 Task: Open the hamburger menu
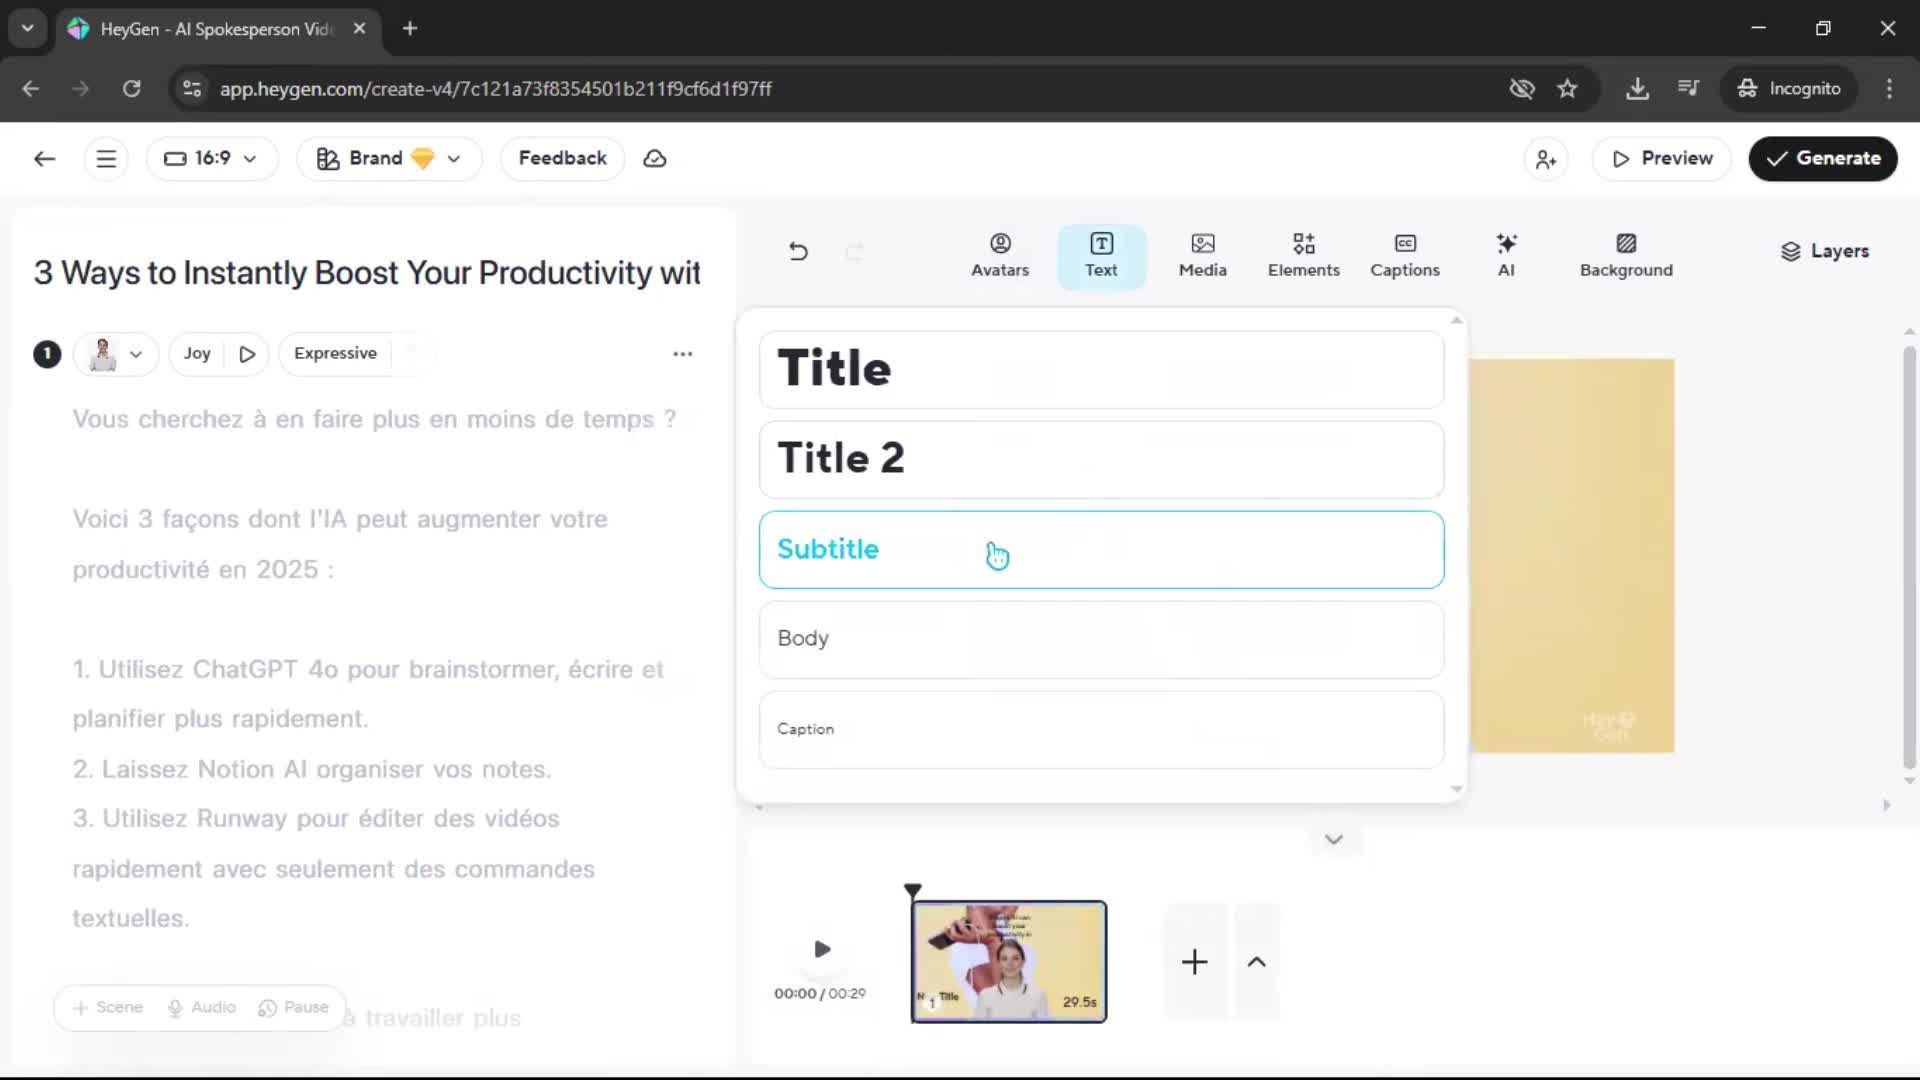coord(106,159)
